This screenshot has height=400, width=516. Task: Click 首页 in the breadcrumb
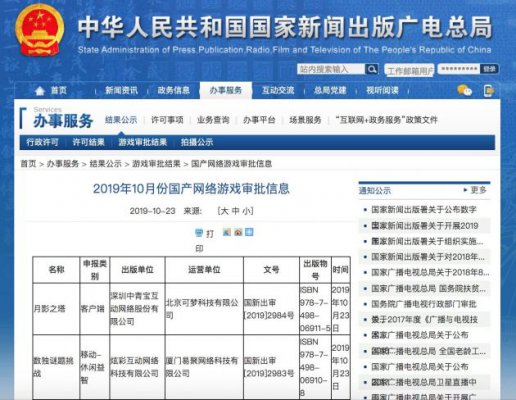[x=28, y=164]
